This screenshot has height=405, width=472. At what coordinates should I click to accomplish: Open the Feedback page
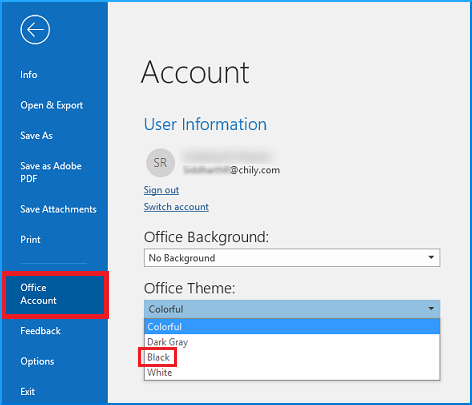pos(40,331)
